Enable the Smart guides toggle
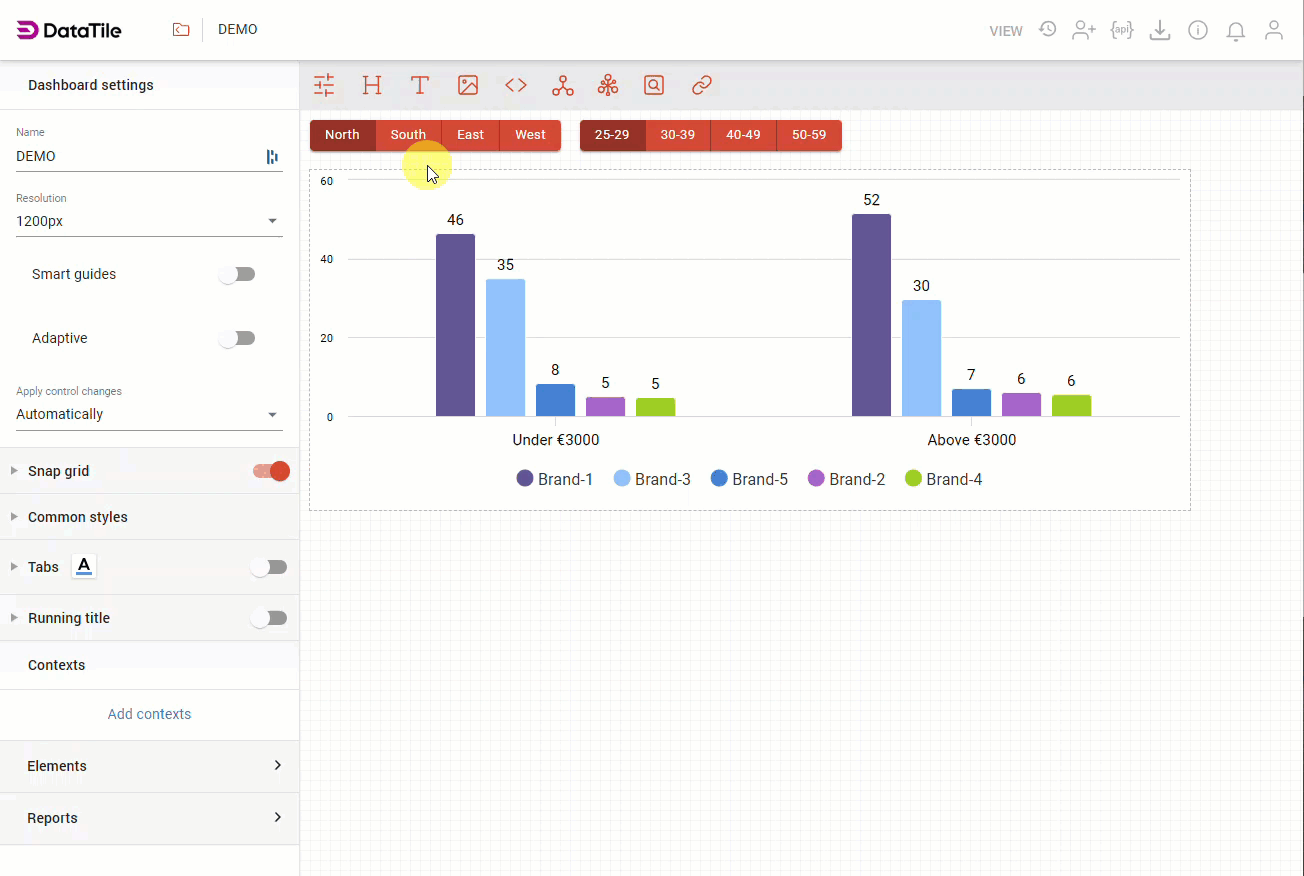 [x=238, y=274]
